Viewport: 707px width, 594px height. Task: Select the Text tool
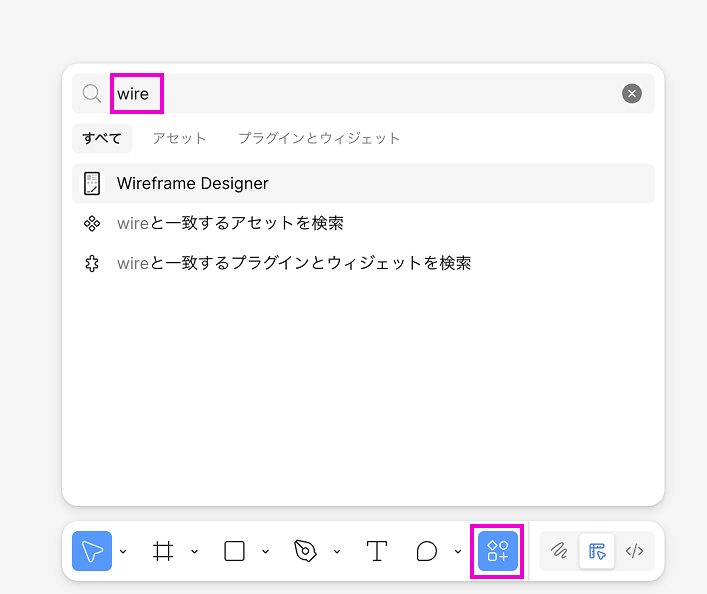[377, 551]
